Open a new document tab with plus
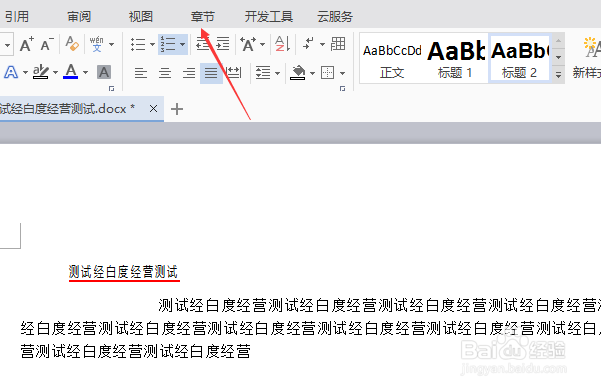 177,109
